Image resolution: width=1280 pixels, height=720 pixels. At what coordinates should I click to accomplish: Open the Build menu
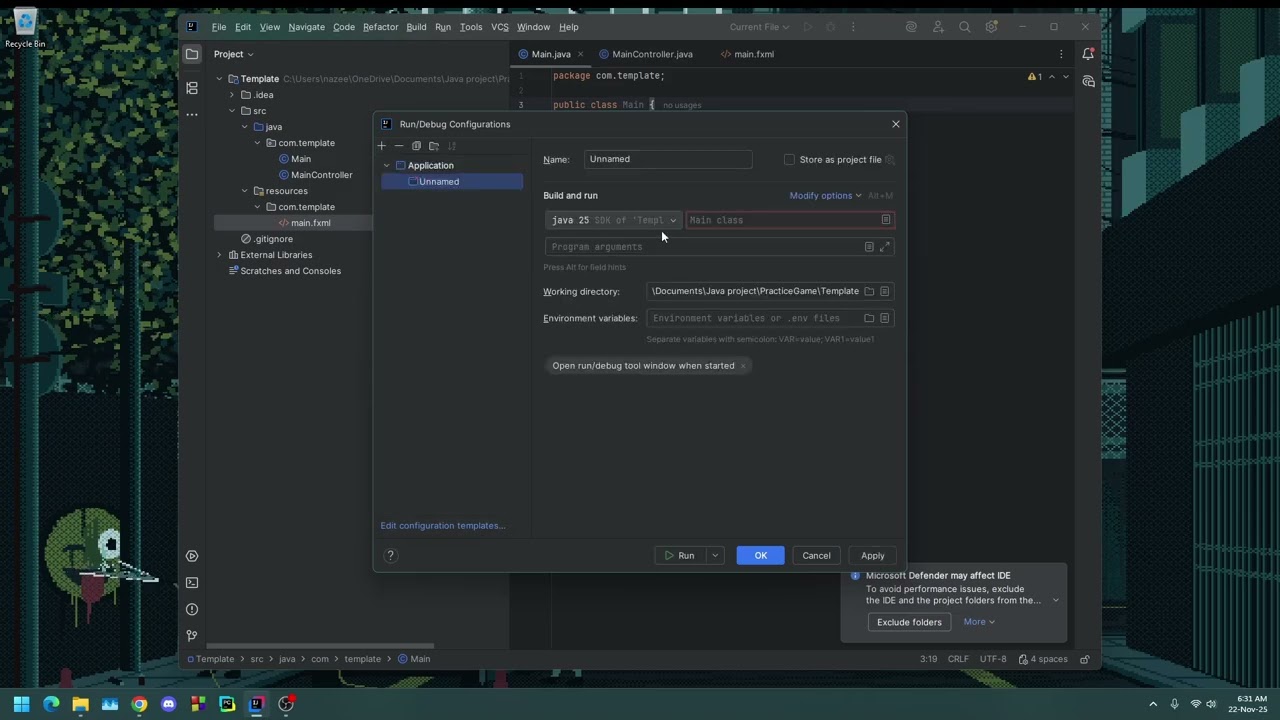[416, 27]
